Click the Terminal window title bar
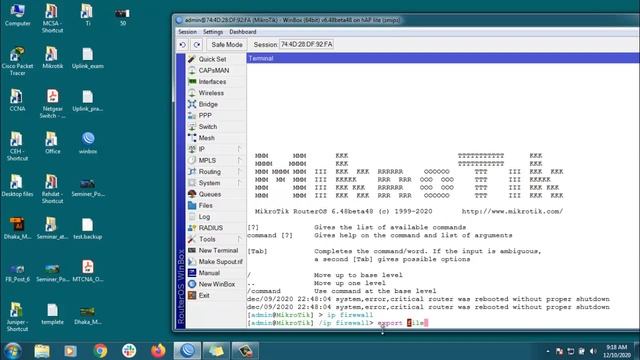 point(443,58)
